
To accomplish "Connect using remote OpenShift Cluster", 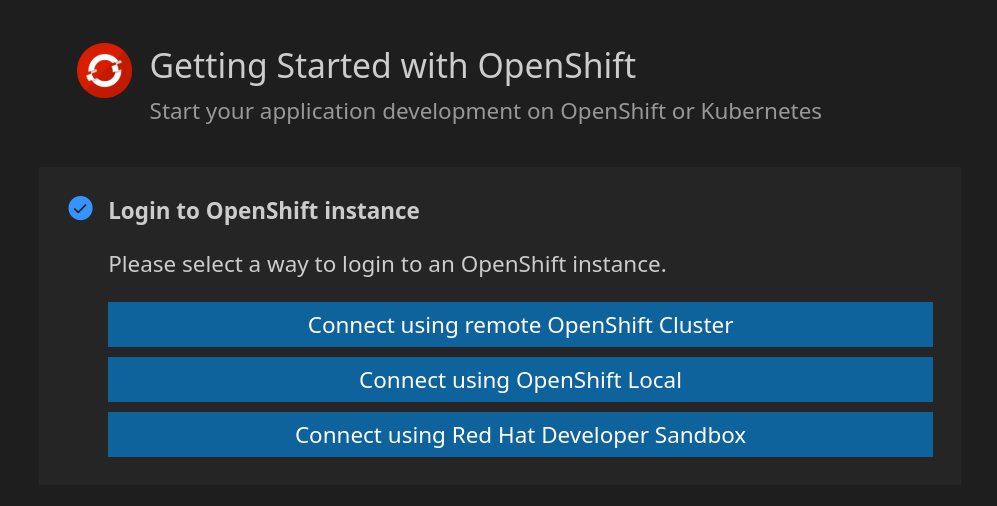I will [x=520, y=325].
